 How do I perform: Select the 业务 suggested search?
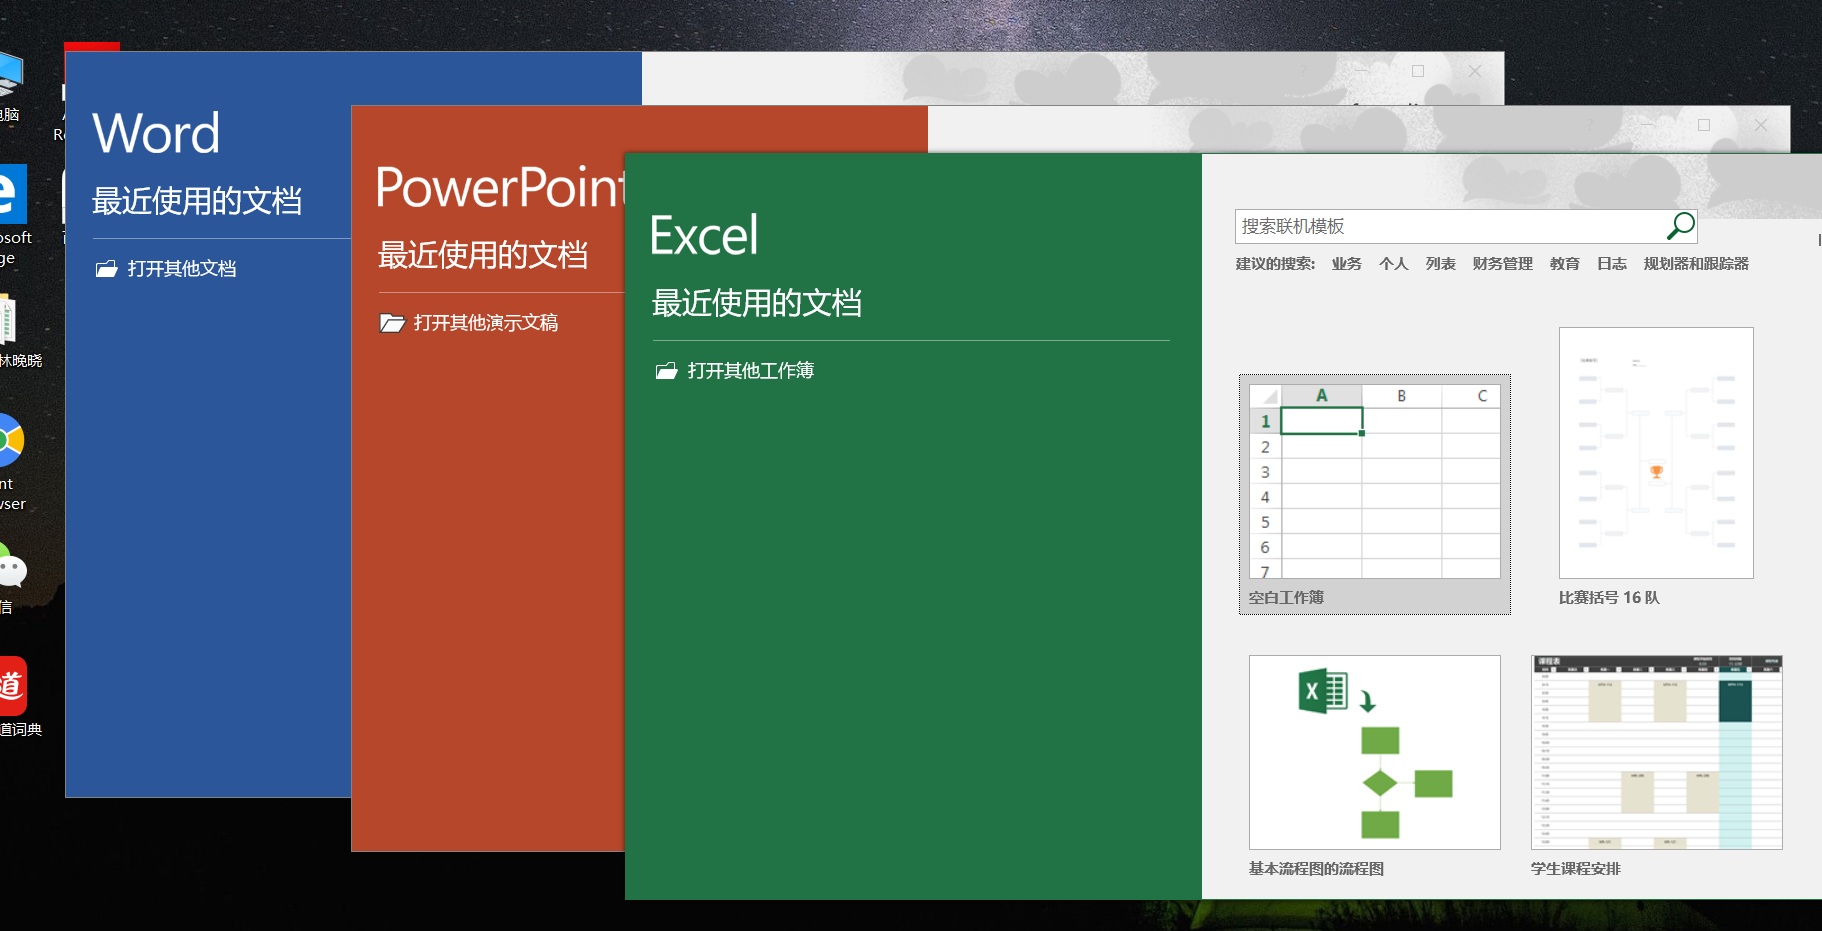click(1346, 264)
